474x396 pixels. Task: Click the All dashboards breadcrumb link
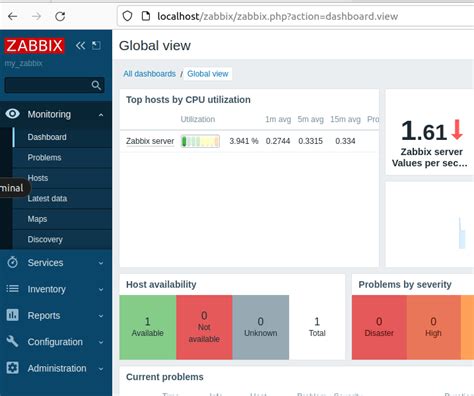coord(149,74)
